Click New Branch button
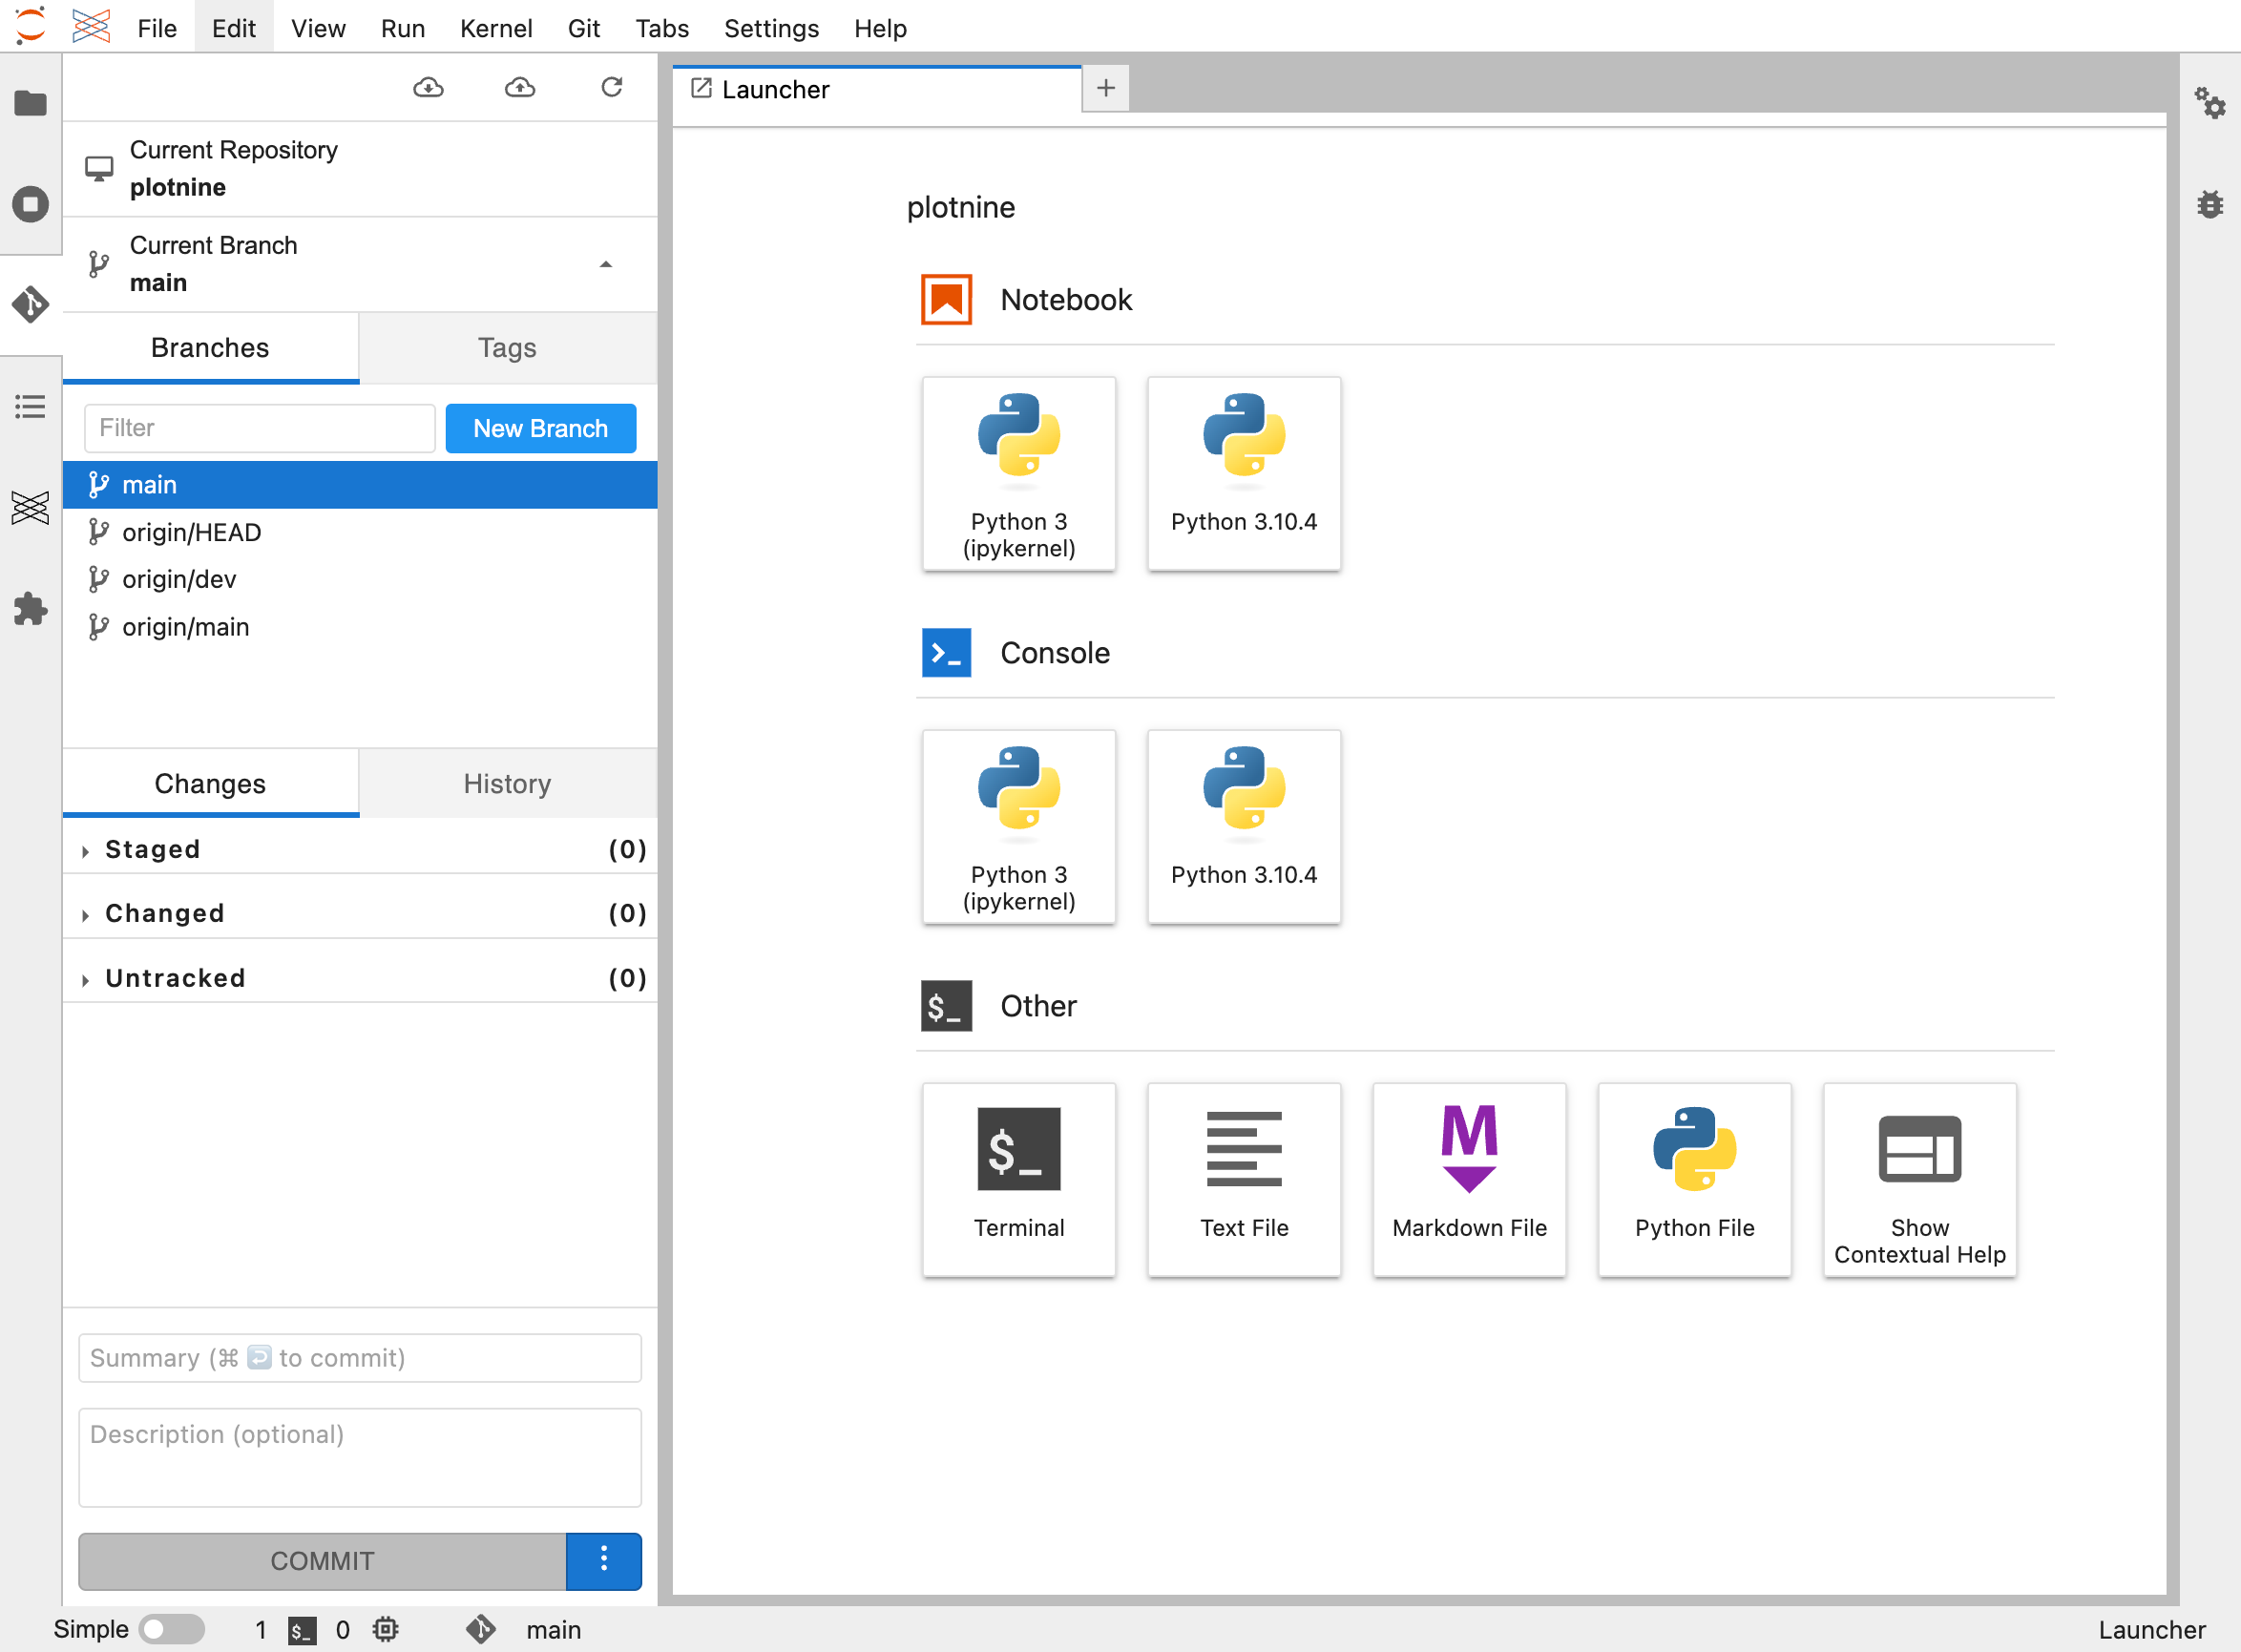Image resolution: width=2241 pixels, height=1652 pixels. pos(541,428)
